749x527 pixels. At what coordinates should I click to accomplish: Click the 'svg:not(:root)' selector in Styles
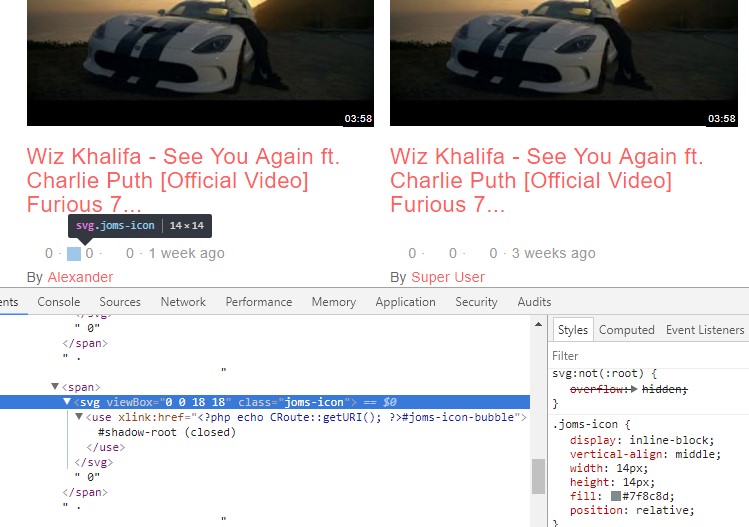pos(597,373)
